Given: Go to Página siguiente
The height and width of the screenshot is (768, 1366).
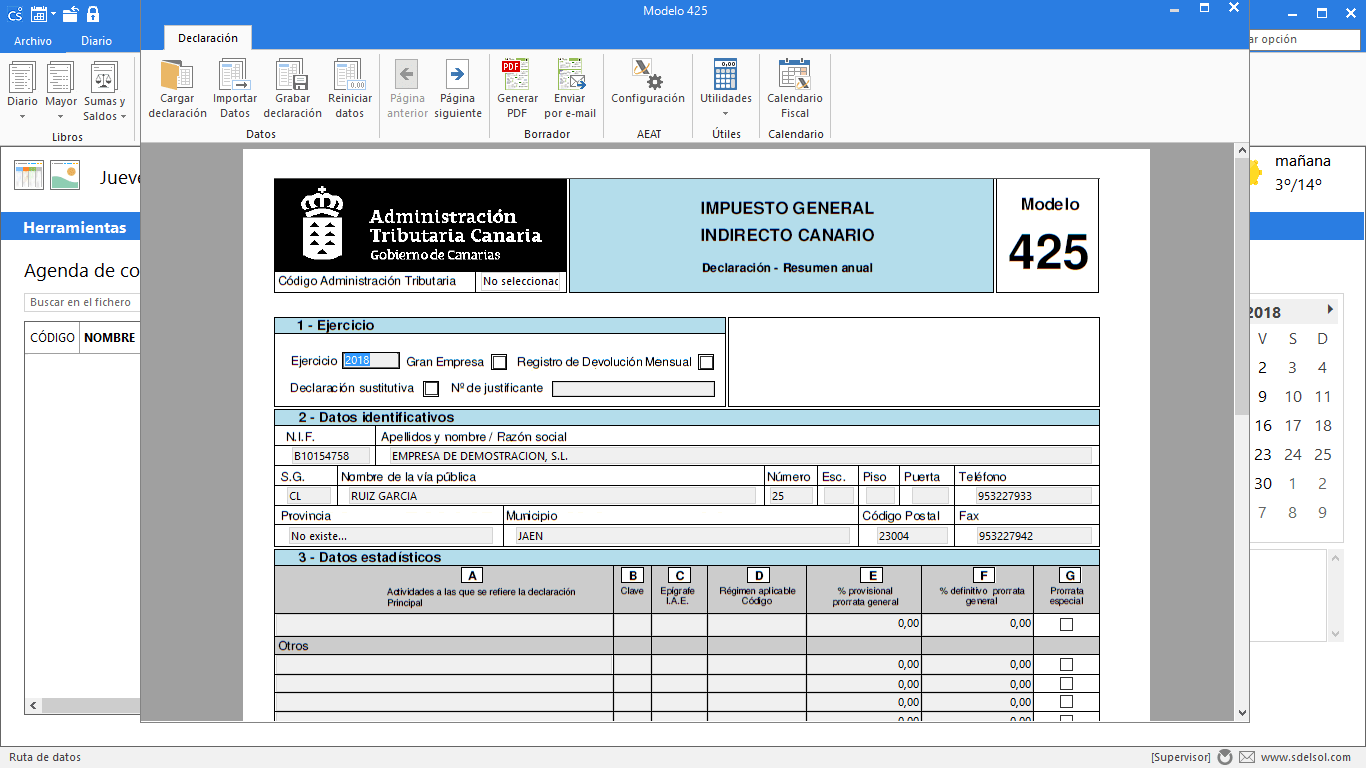Looking at the screenshot, I should 457,89.
